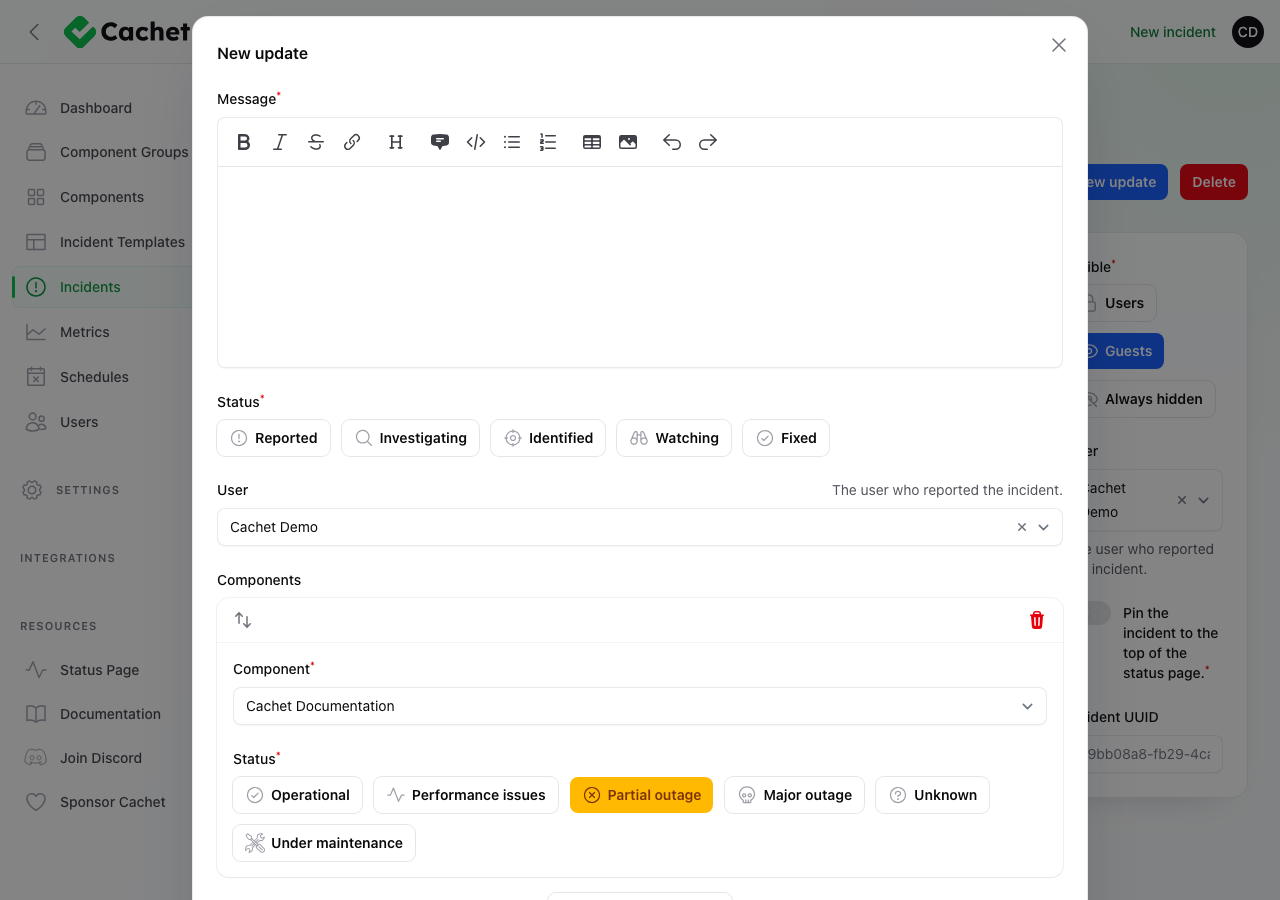The height and width of the screenshot is (900, 1280).
Task: Set update status to Fixed
Action: (x=786, y=438)
